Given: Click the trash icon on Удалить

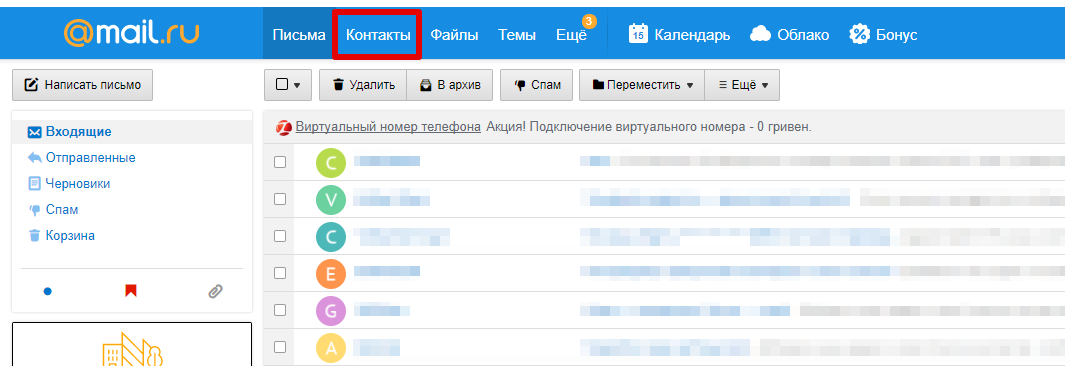Looking at the screenshot, I should (338, 85).
